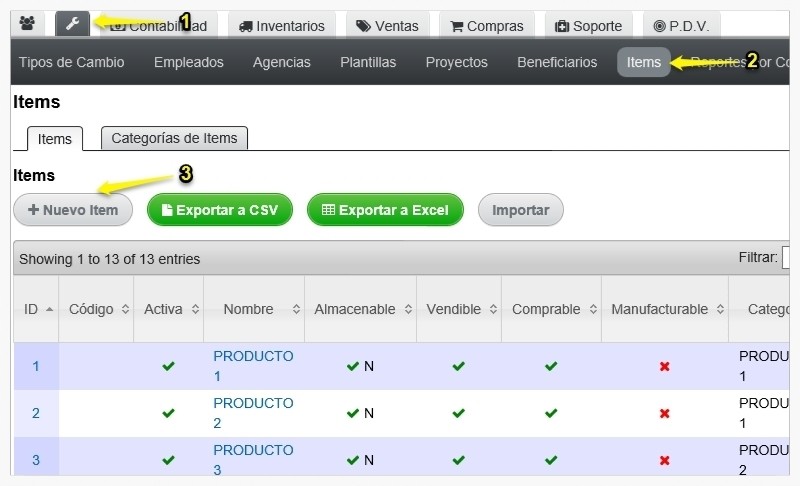Click Comprable checkmark for PRODUCTO 2
This screenshot has height=486, width=800.
[551, 413]
